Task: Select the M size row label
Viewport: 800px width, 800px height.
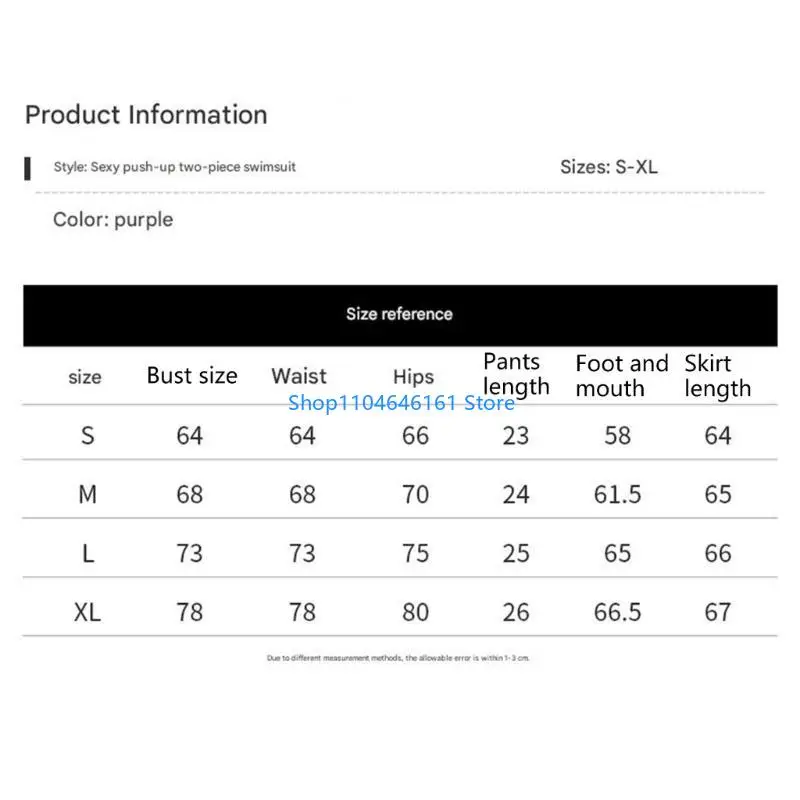Action: [x=88, y=494]
